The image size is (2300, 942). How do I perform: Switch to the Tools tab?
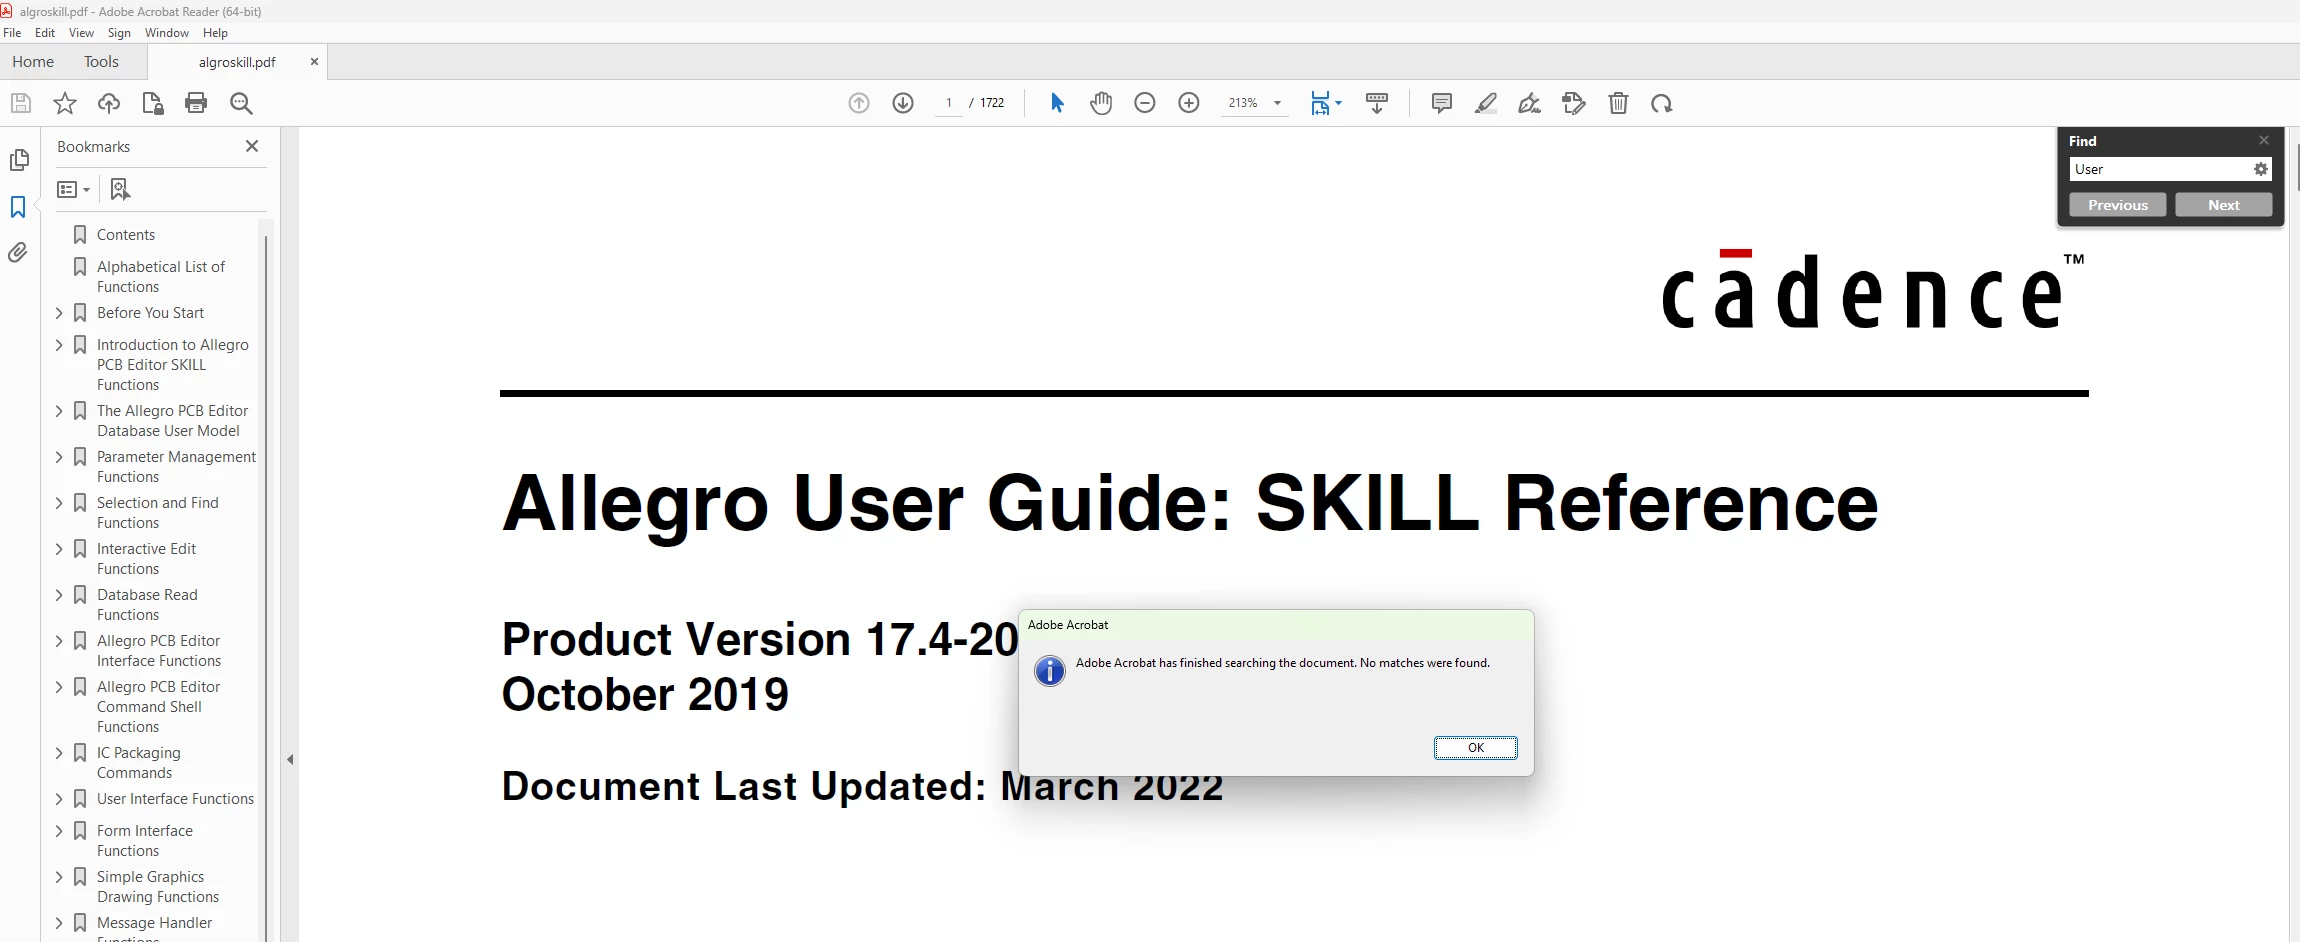101,62
